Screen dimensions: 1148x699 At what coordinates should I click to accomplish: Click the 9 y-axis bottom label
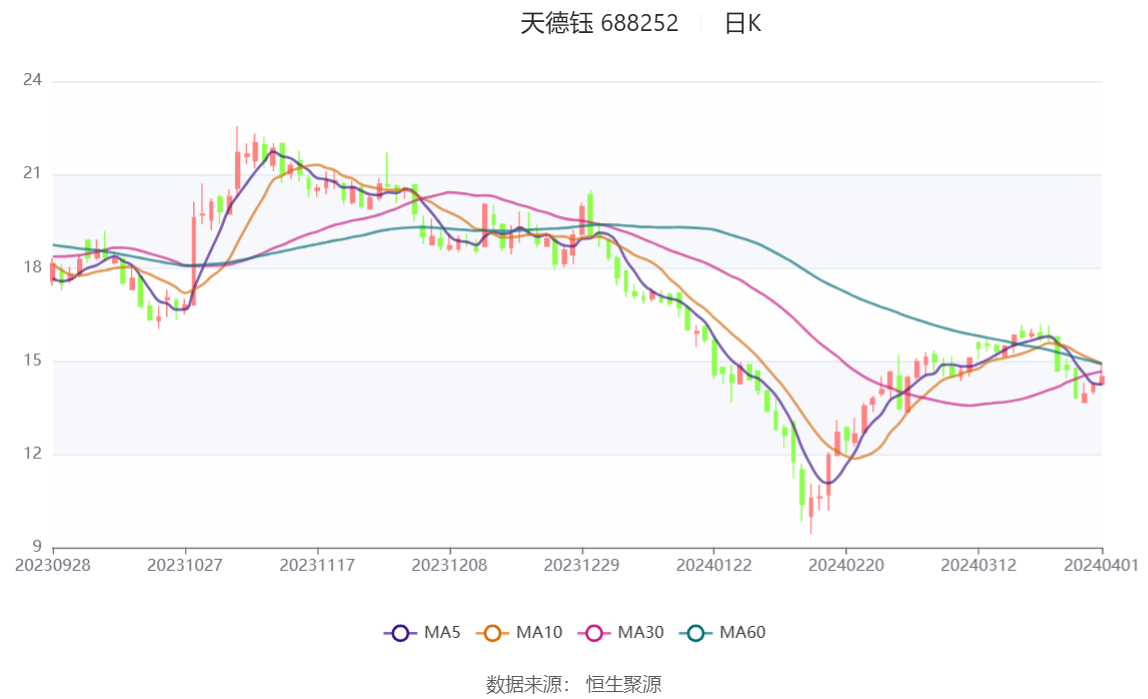[x=37, y=547]
